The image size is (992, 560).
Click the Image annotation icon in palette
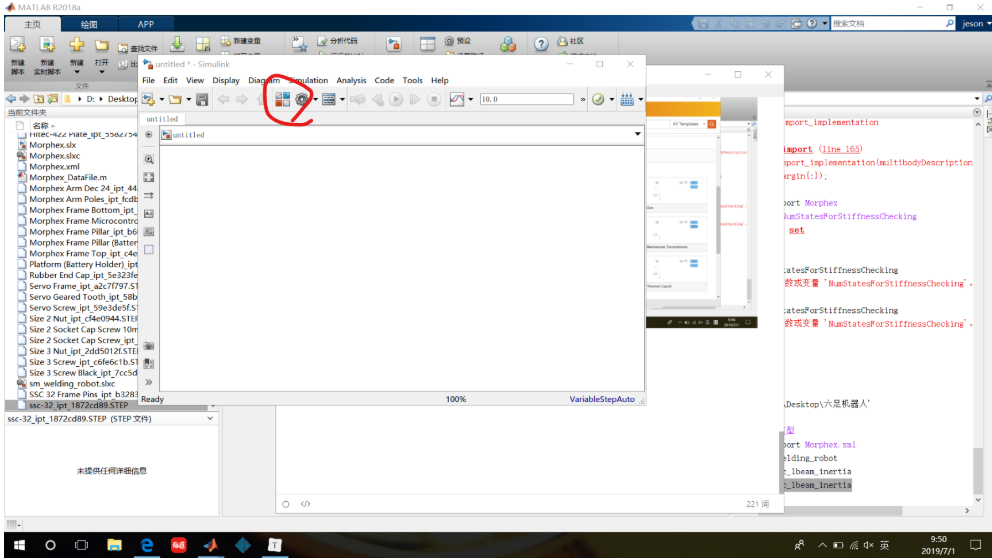(149, 232)
